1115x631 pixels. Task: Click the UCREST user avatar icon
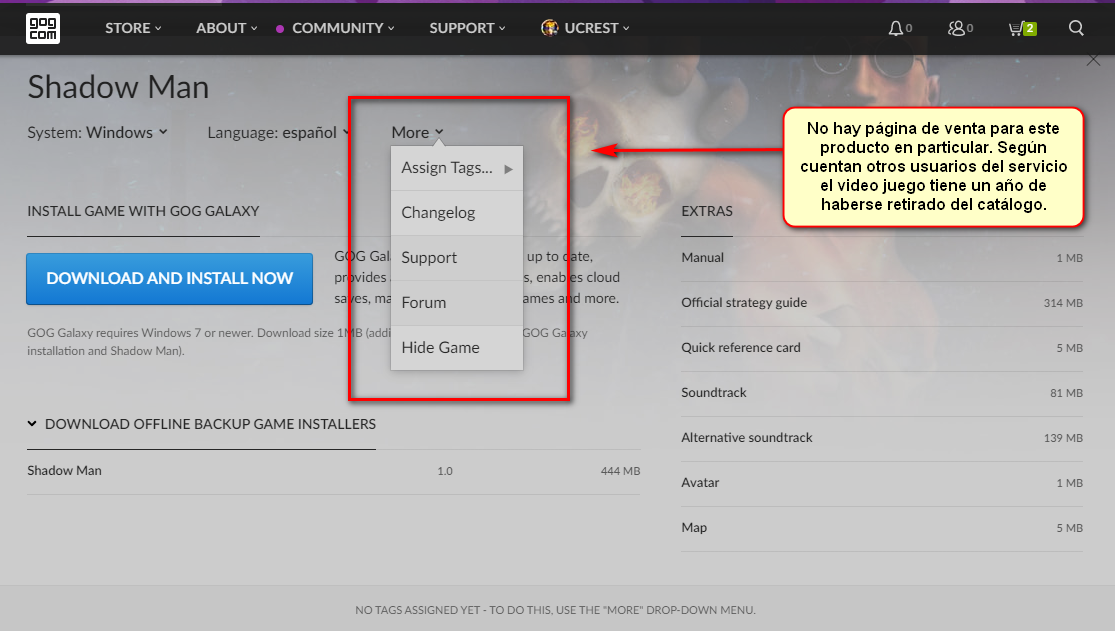pyautogui.click(x=549, y=28)
